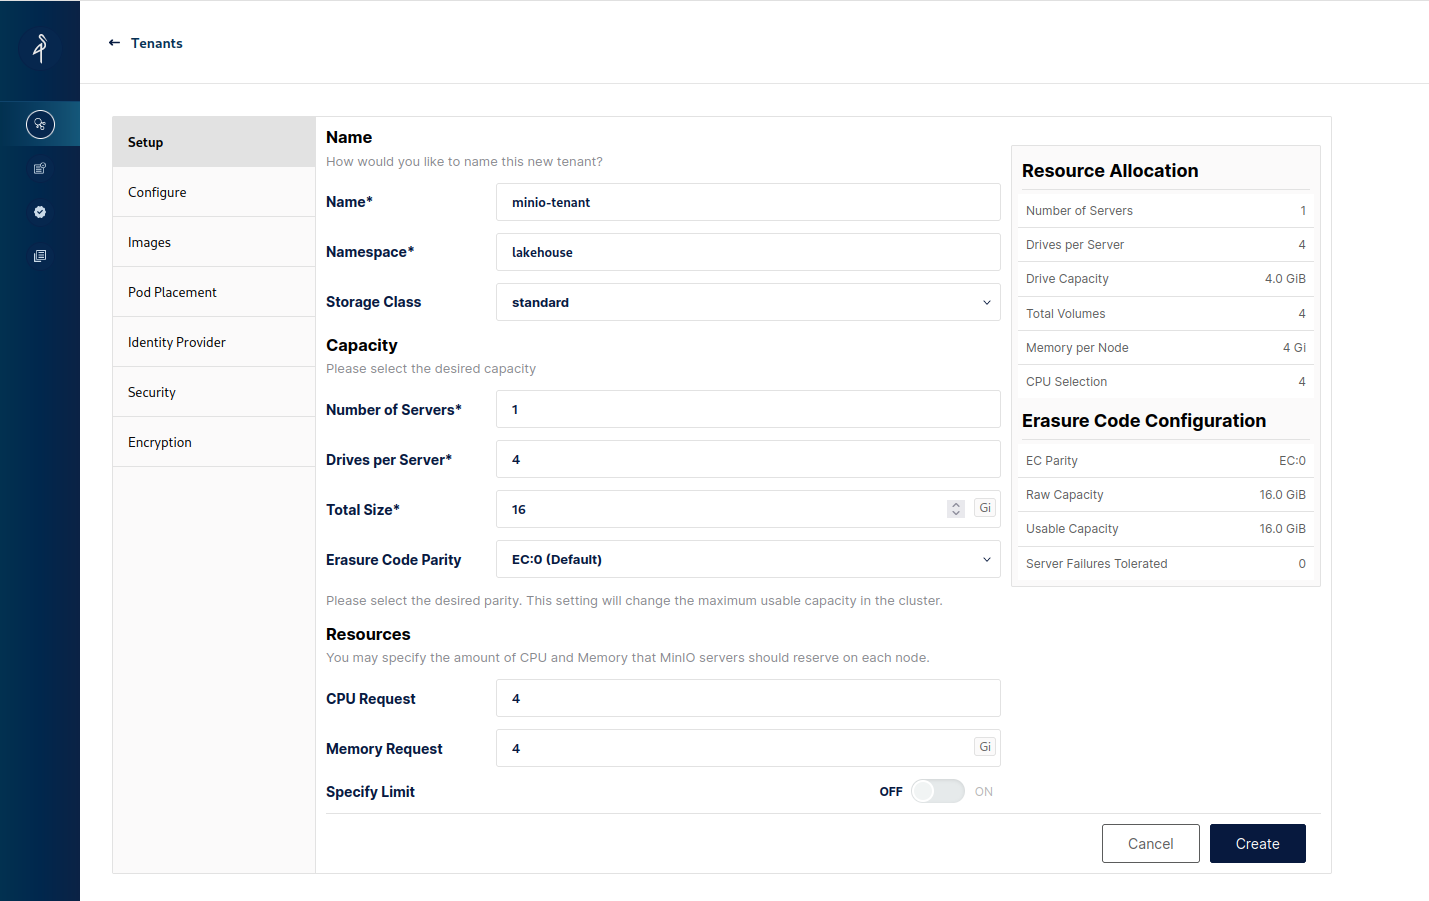The image size is (1429, 901).
Task: Click the CPU Selection summary row
Action: point(1166,382)
